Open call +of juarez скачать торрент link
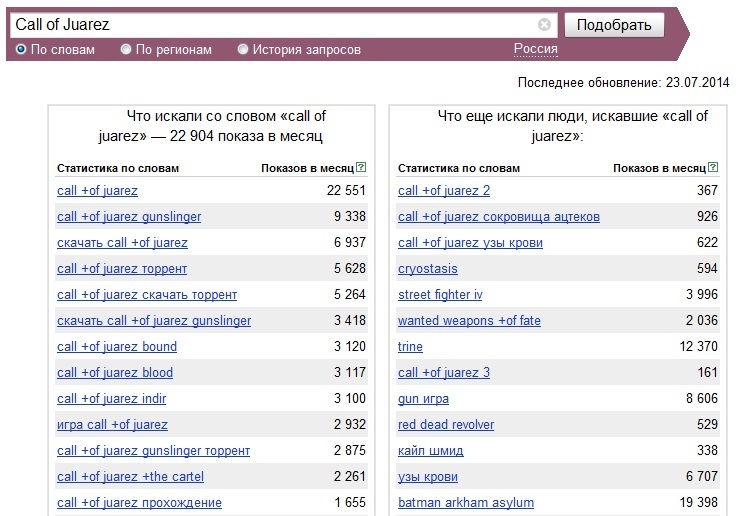This screenshot has width=740, height=516. [x=147, y=295]
